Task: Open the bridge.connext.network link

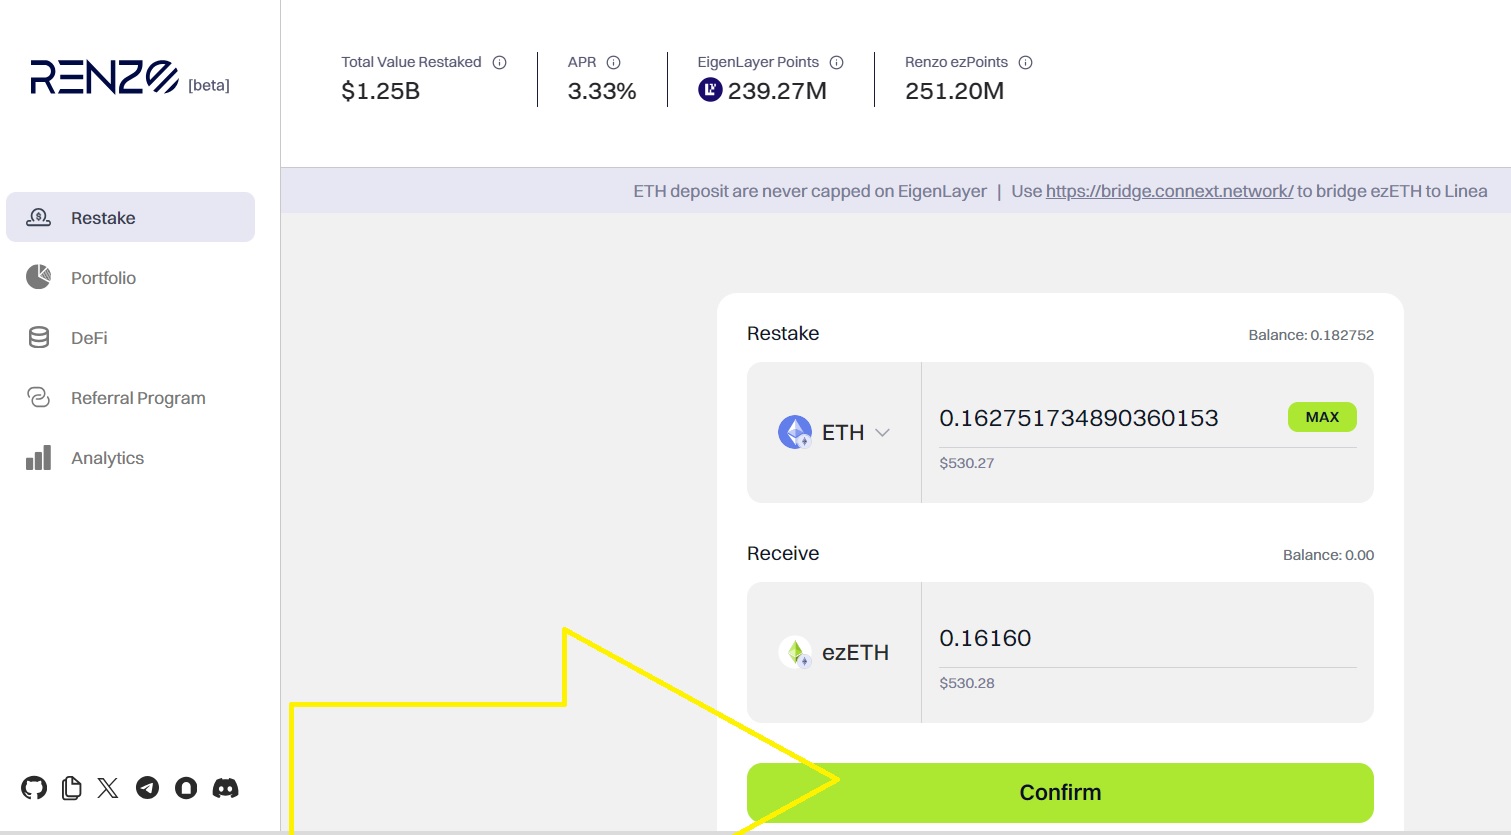Action: (x=1169, y=191)
